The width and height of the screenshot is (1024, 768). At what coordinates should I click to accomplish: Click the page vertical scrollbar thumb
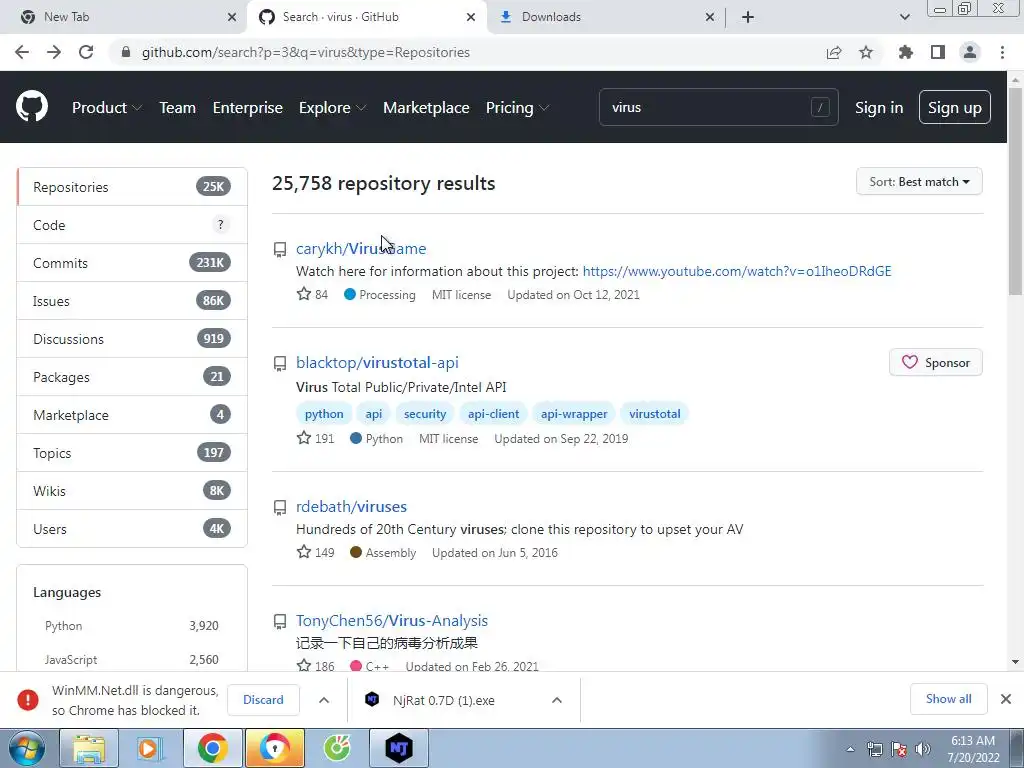[1015, 191]
